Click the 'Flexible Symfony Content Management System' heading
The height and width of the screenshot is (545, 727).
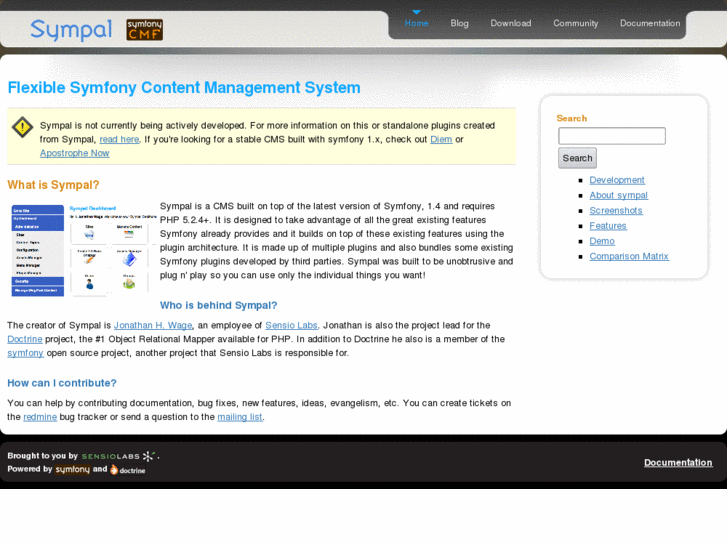pos(184,88)
